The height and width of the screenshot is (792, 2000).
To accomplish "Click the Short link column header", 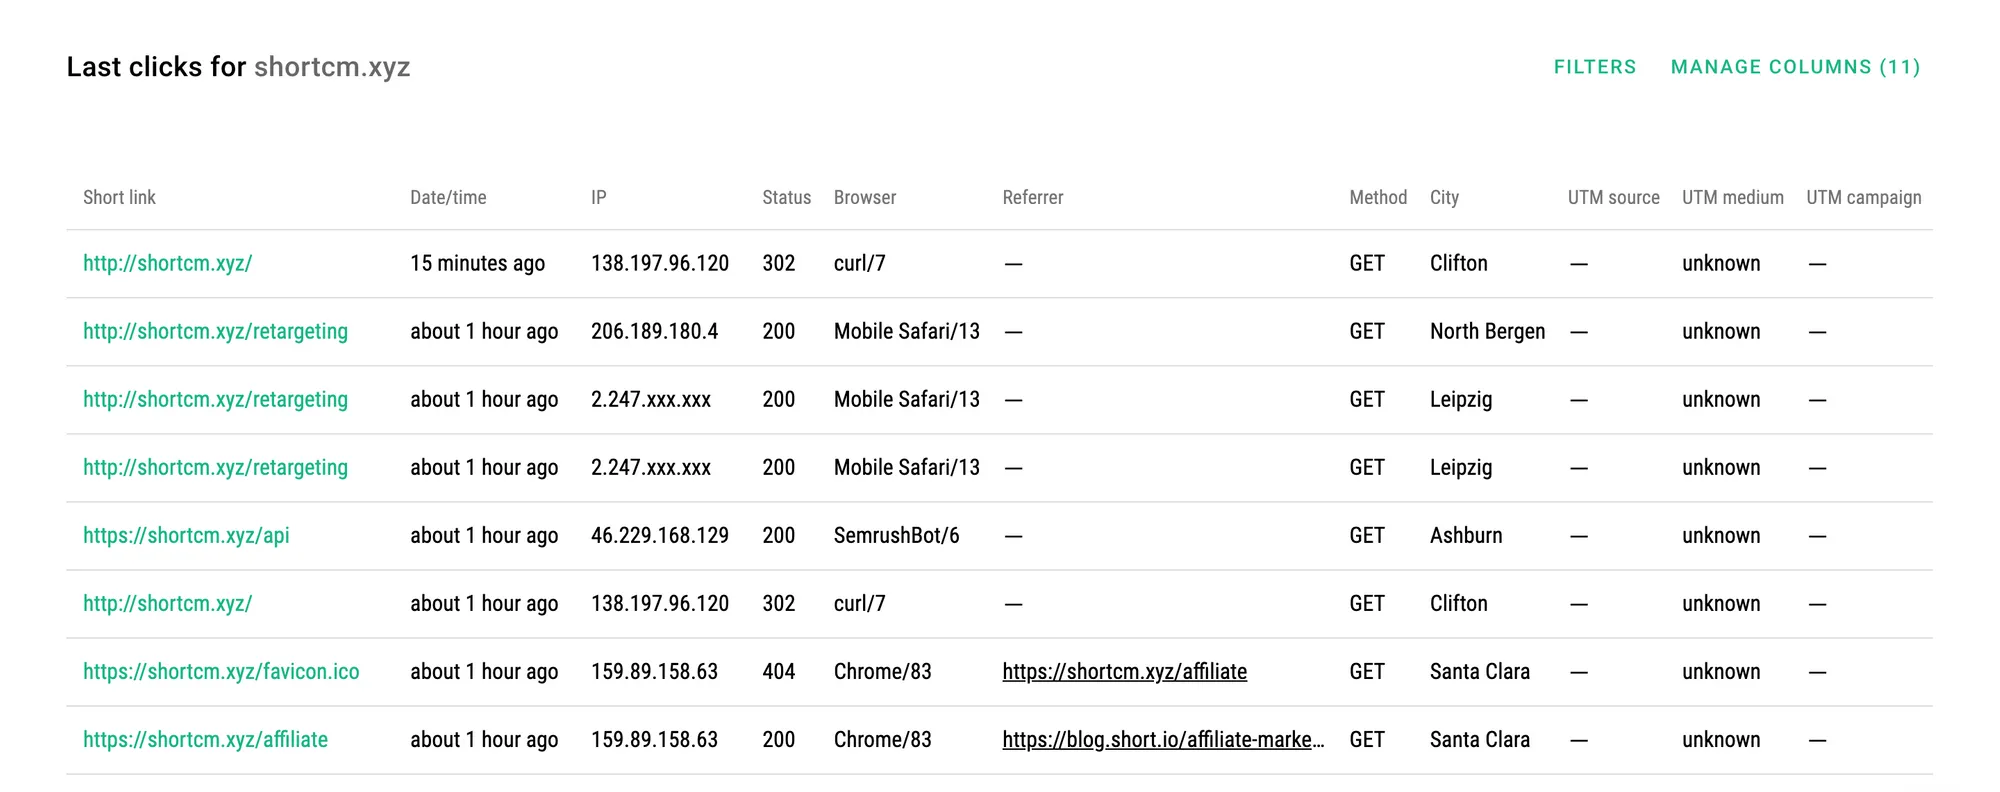I will pyautogui.click(x=119, y=197).
